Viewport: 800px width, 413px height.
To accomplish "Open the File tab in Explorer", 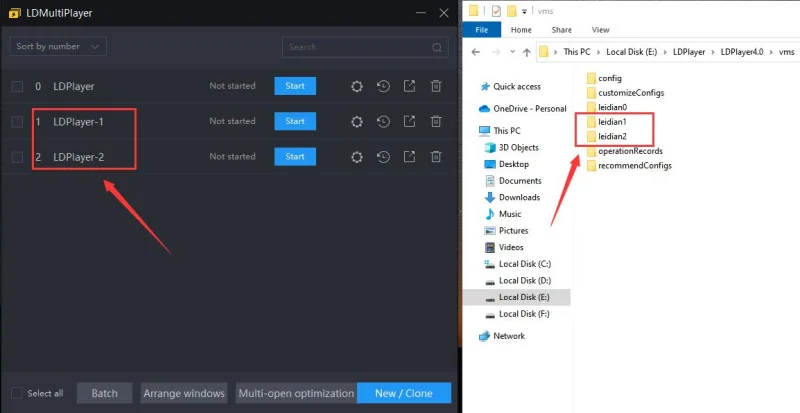I will [x=482, y=30].
